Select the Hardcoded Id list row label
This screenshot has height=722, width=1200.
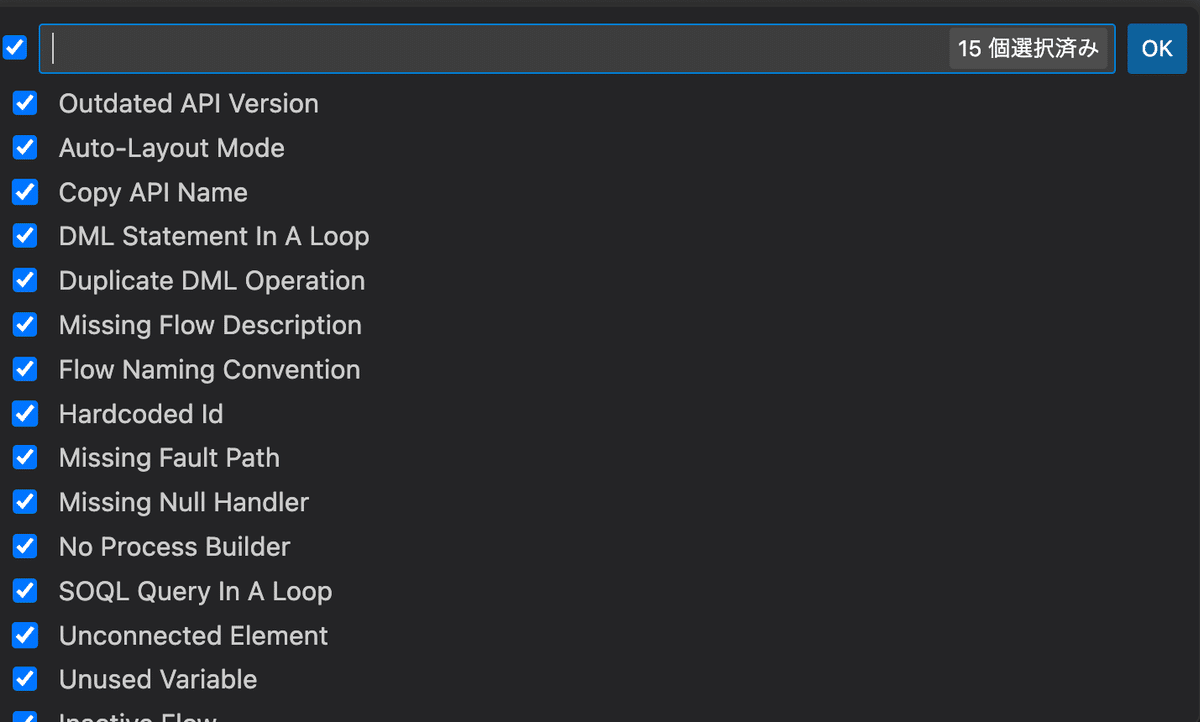(x=140, y=413)
